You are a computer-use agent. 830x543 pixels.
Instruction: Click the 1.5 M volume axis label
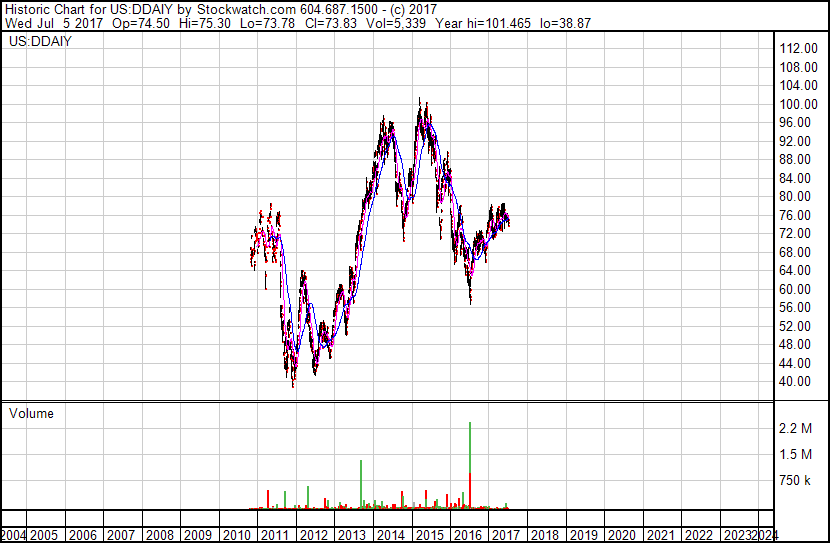pyautogui.click(x=800, y=455)
